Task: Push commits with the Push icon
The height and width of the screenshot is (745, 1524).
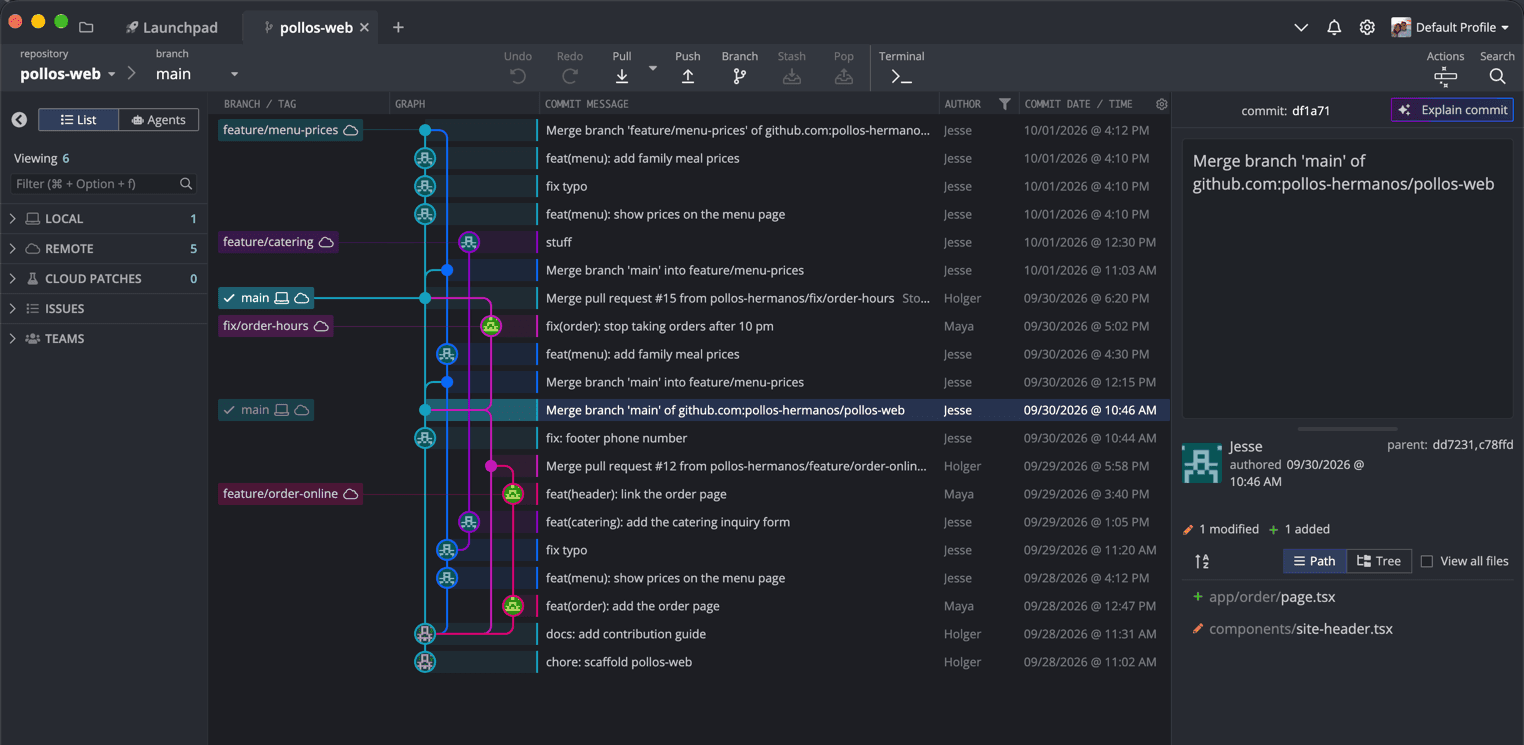Action: pos(688,76)
